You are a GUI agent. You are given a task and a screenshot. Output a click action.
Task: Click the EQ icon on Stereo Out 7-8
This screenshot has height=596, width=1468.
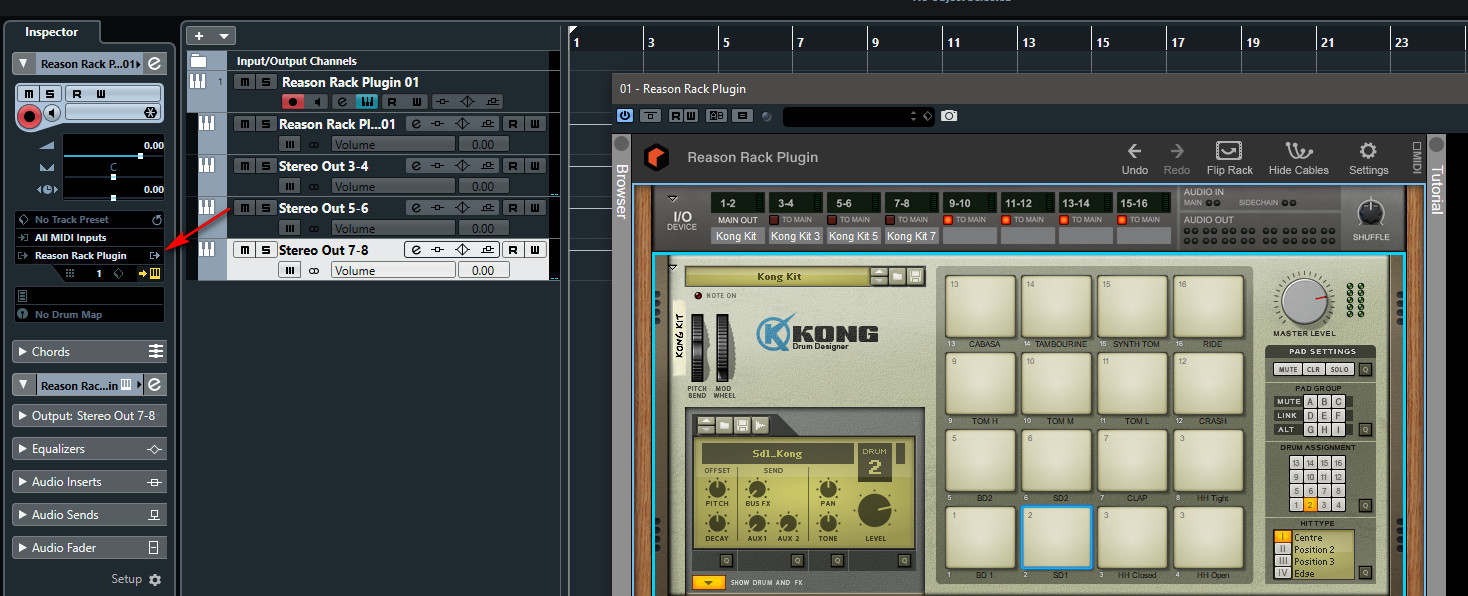click(x=463, y=250)
